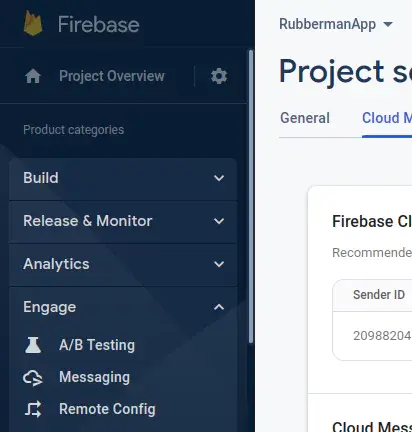Open Project Overview link
This screenshot has width=412, height=432.
tap(112, 76)
